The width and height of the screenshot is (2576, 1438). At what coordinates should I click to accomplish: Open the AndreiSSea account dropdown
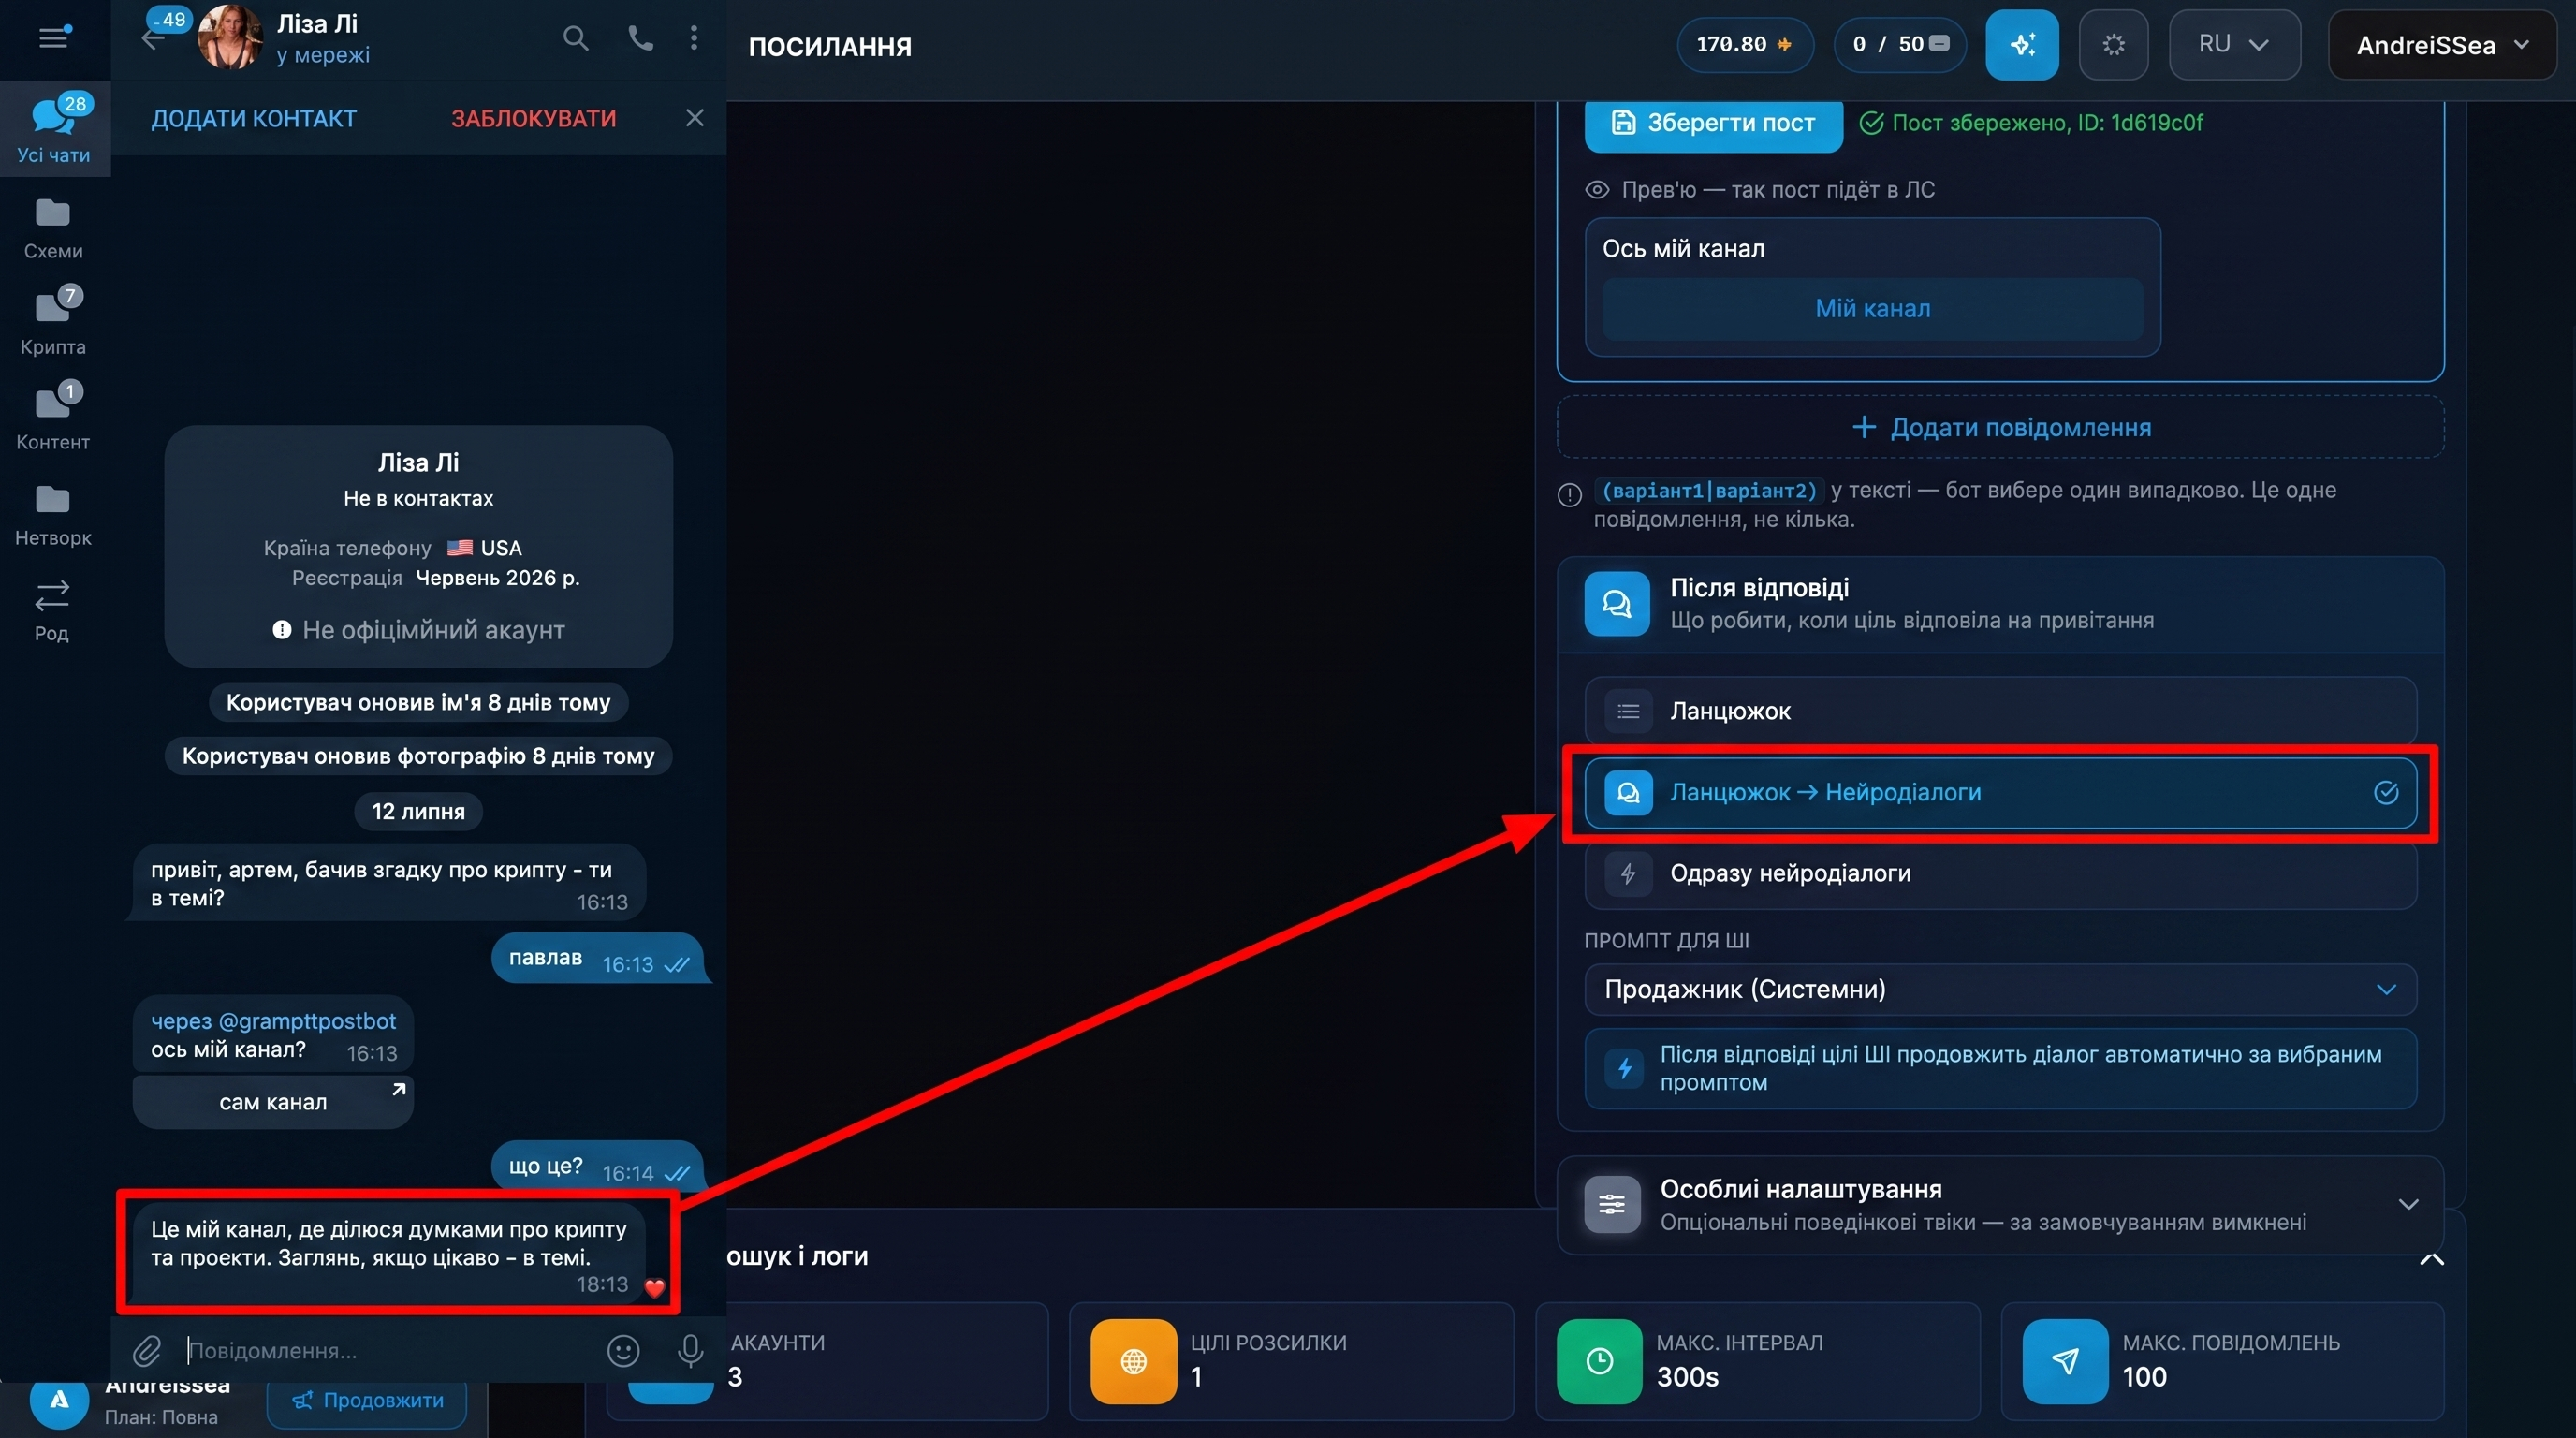coord(2442,44)
